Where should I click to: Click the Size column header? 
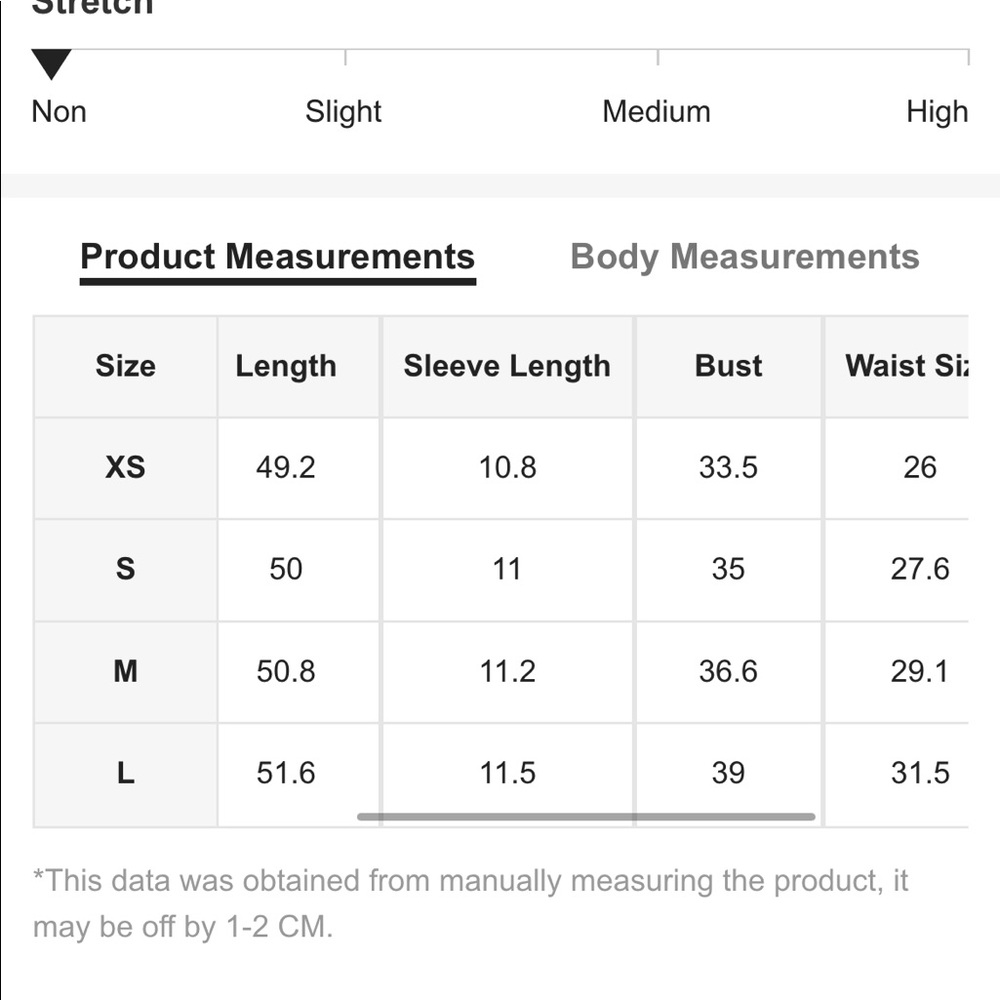click(x=125, y=367)
